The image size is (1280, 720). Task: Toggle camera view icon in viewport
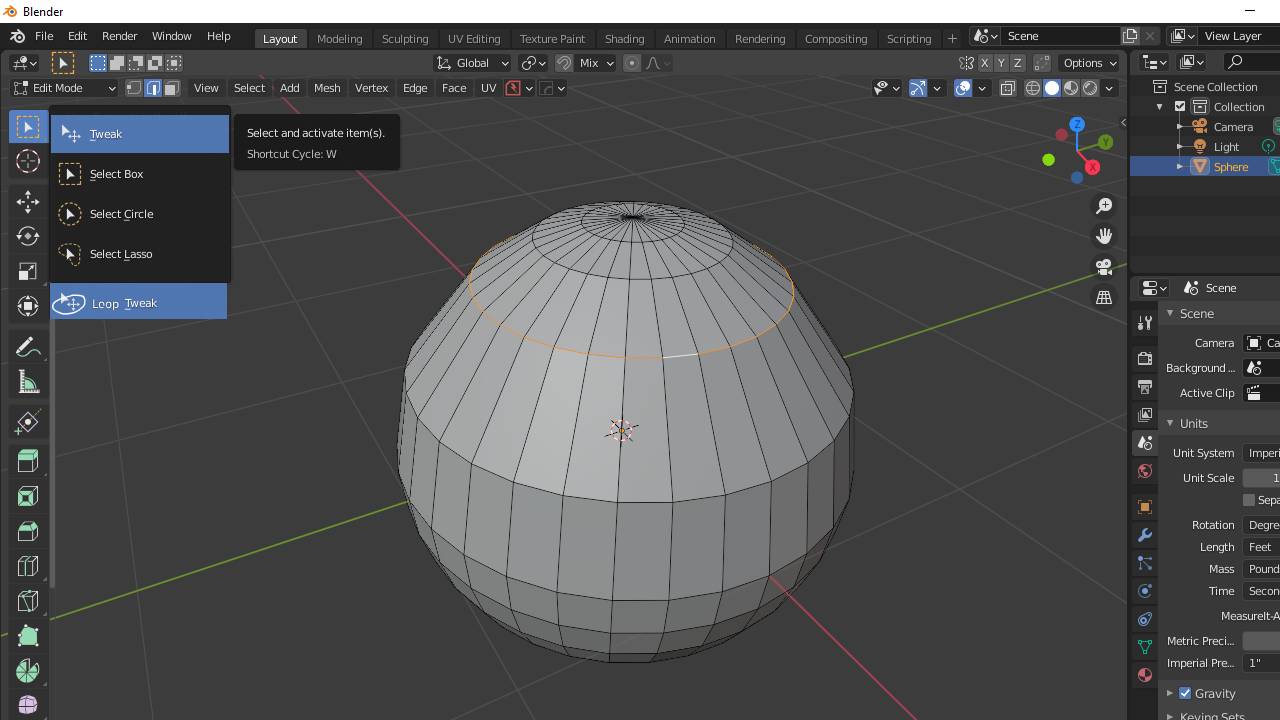pyautogui.click(x=1104, y=267)
